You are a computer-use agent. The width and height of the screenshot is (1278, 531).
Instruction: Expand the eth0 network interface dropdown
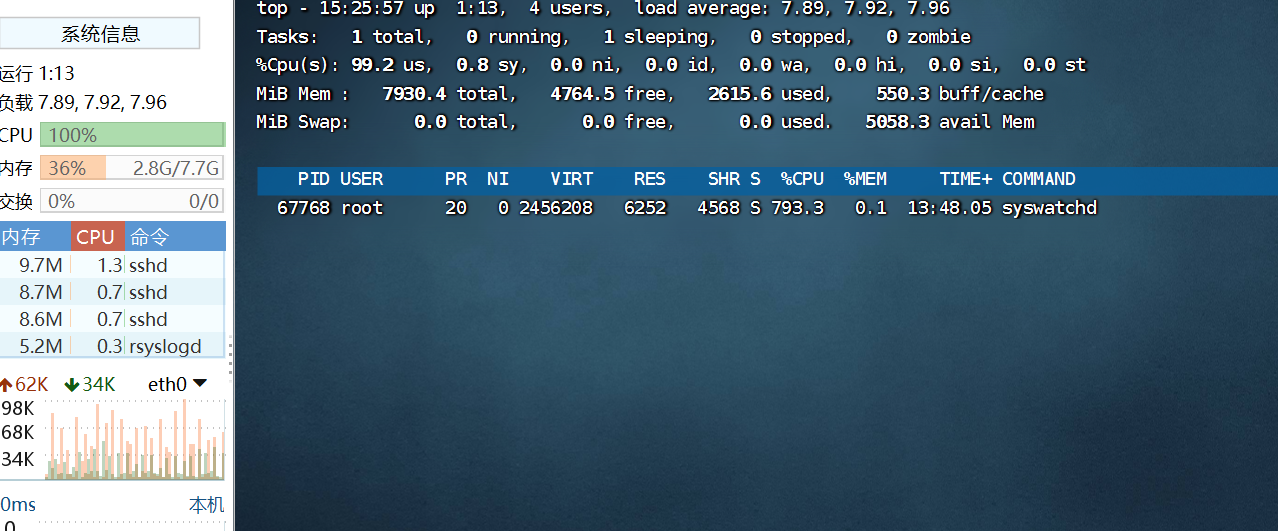[199, 384]
